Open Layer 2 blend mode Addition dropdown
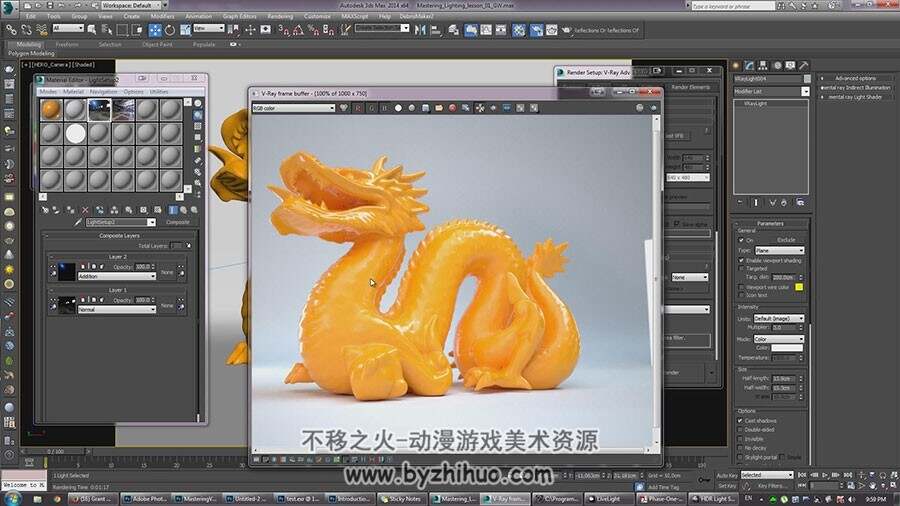Image resolution: width=900 pixels, height=506 pixels. tap(117, 277)
